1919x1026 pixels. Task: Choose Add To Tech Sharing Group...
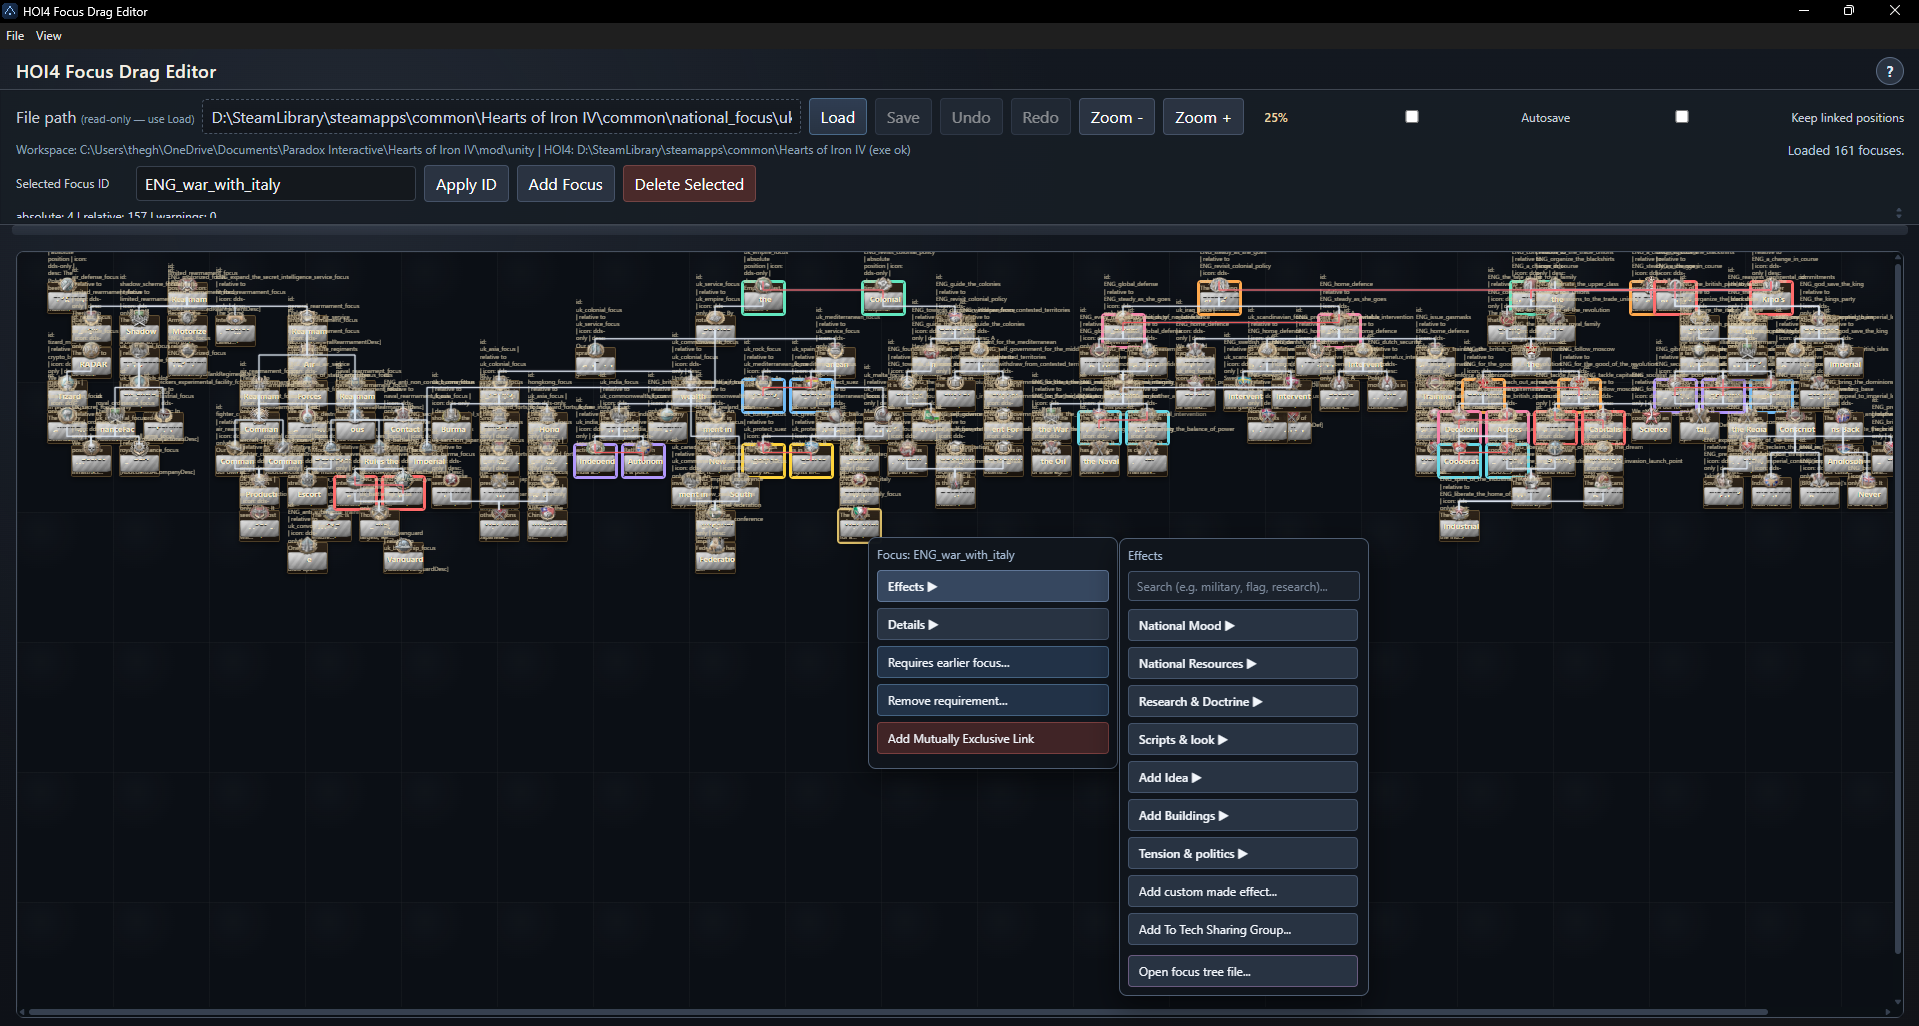pyautogui.click(x=1243, y=929)
